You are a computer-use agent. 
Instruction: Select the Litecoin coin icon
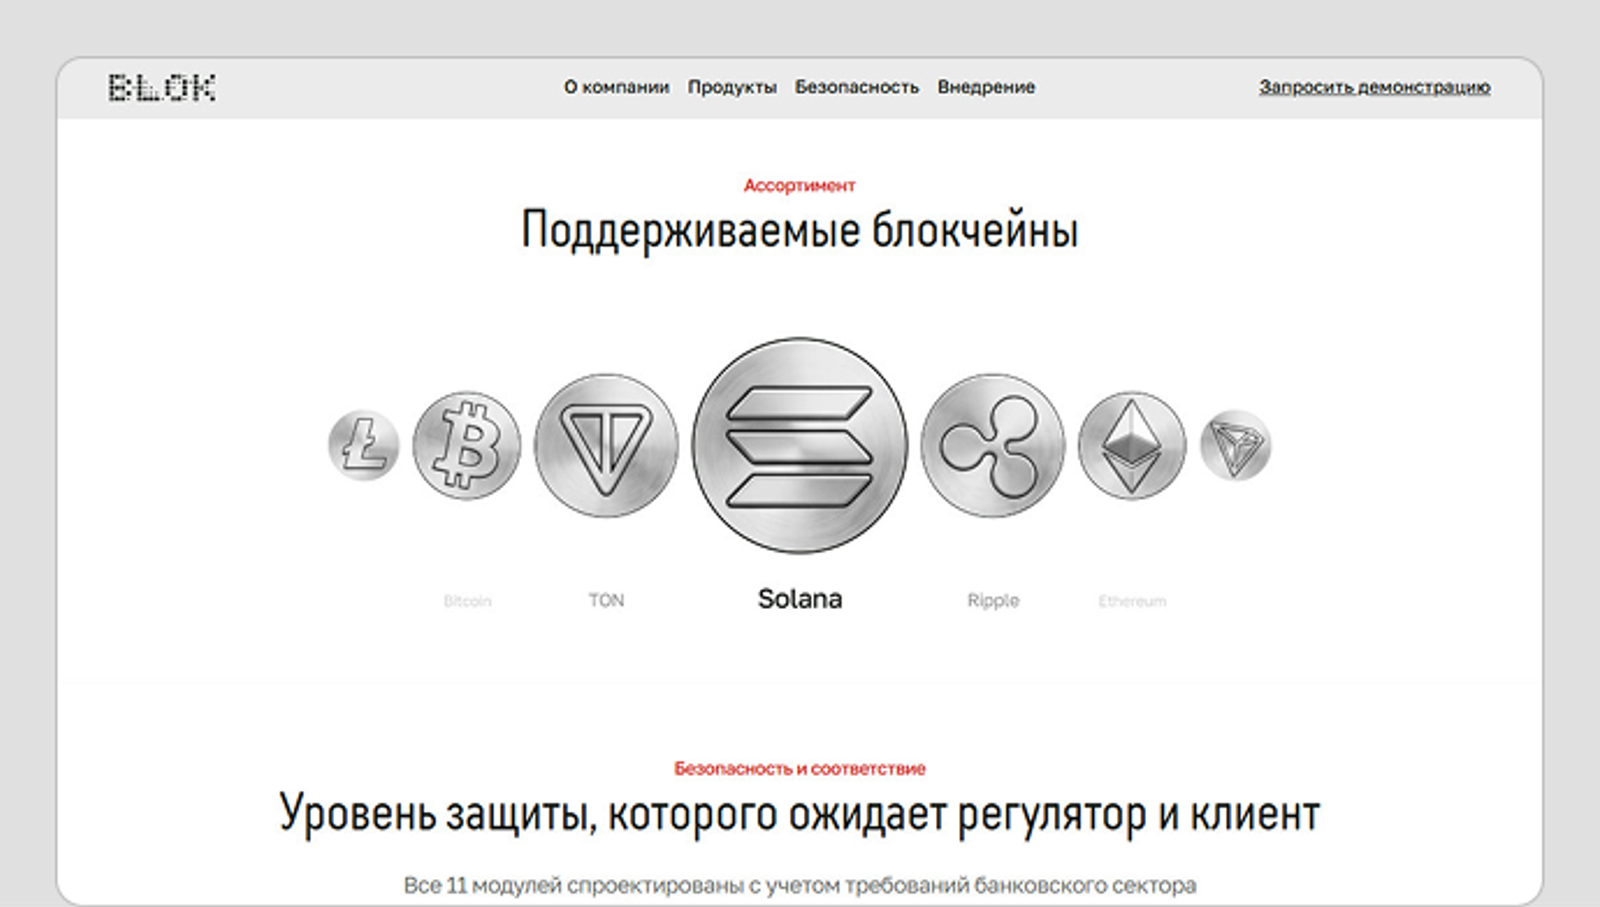pyautogui.click(x=363, y=445)
